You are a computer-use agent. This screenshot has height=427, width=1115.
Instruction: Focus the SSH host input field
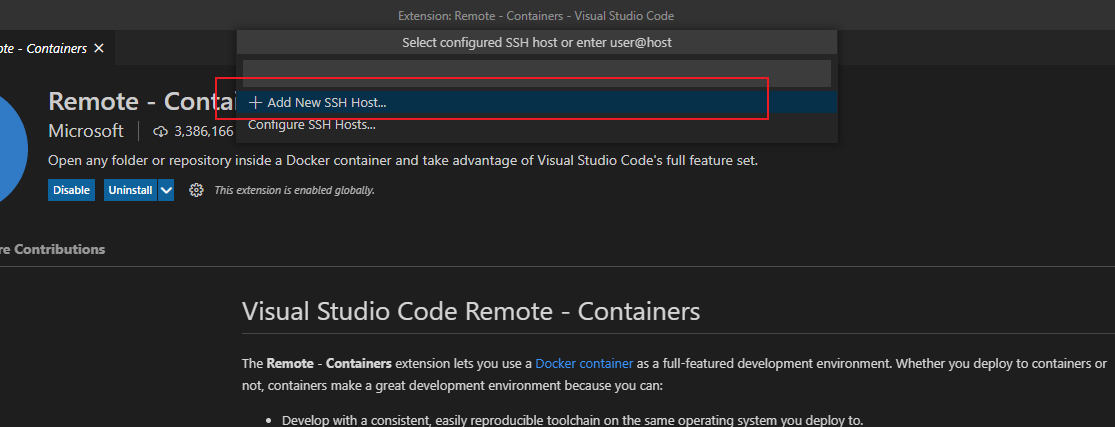(x=537, y=73)
